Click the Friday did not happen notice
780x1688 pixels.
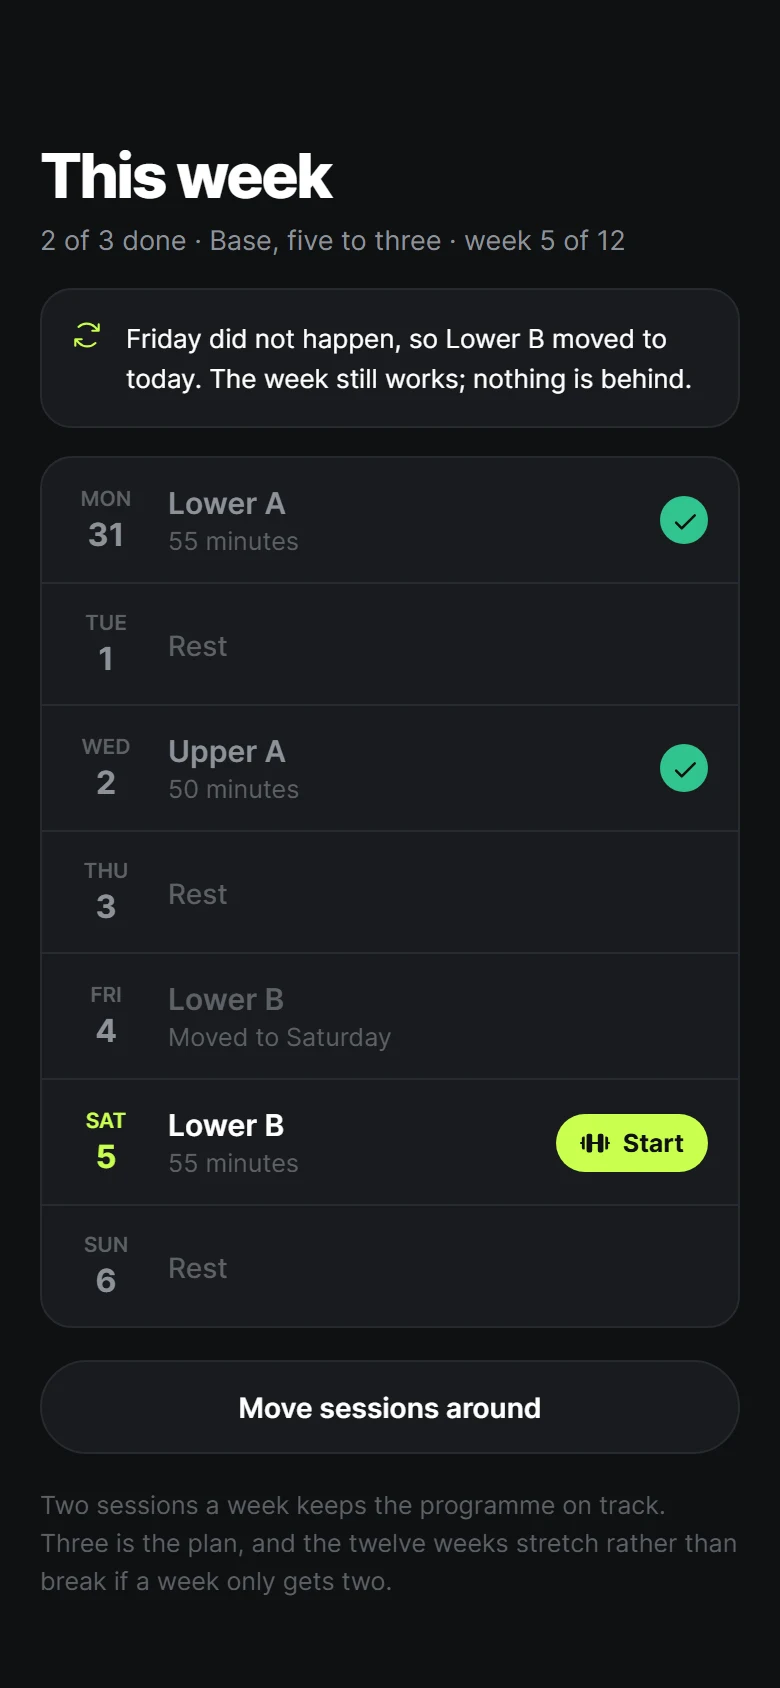coord(390,358)
